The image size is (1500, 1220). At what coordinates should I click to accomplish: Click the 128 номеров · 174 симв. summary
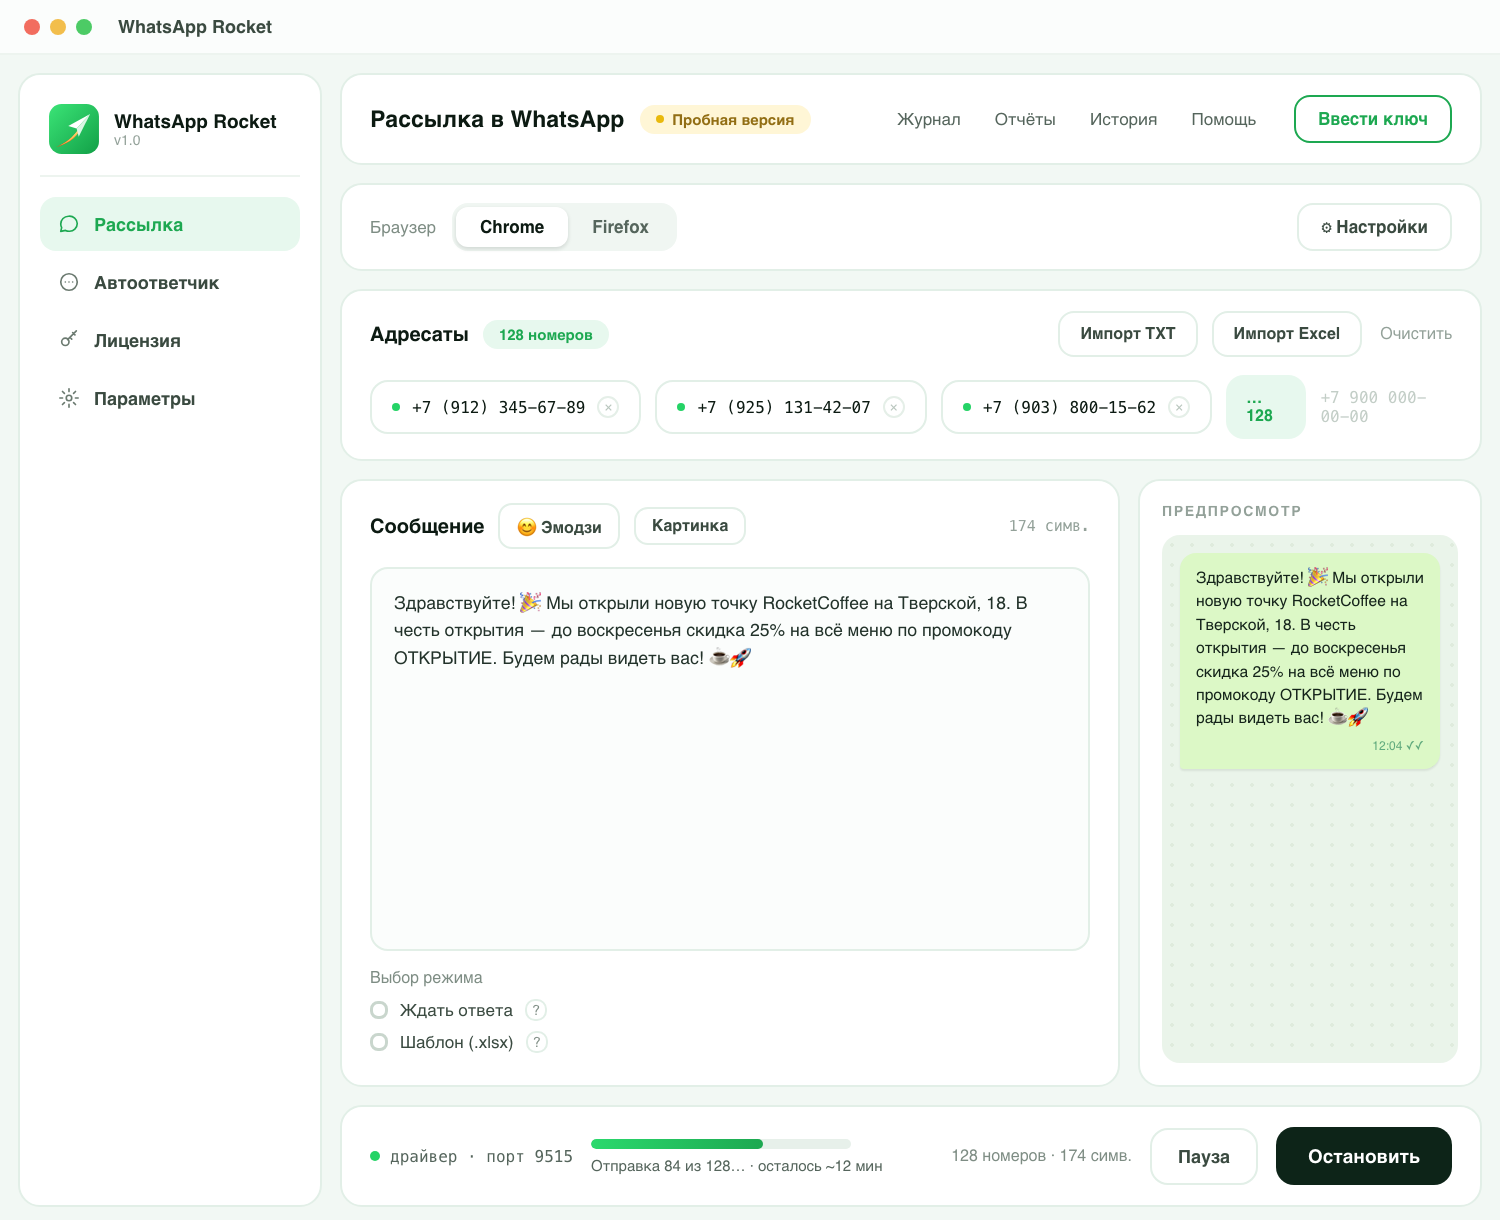pos(1041,1156)
